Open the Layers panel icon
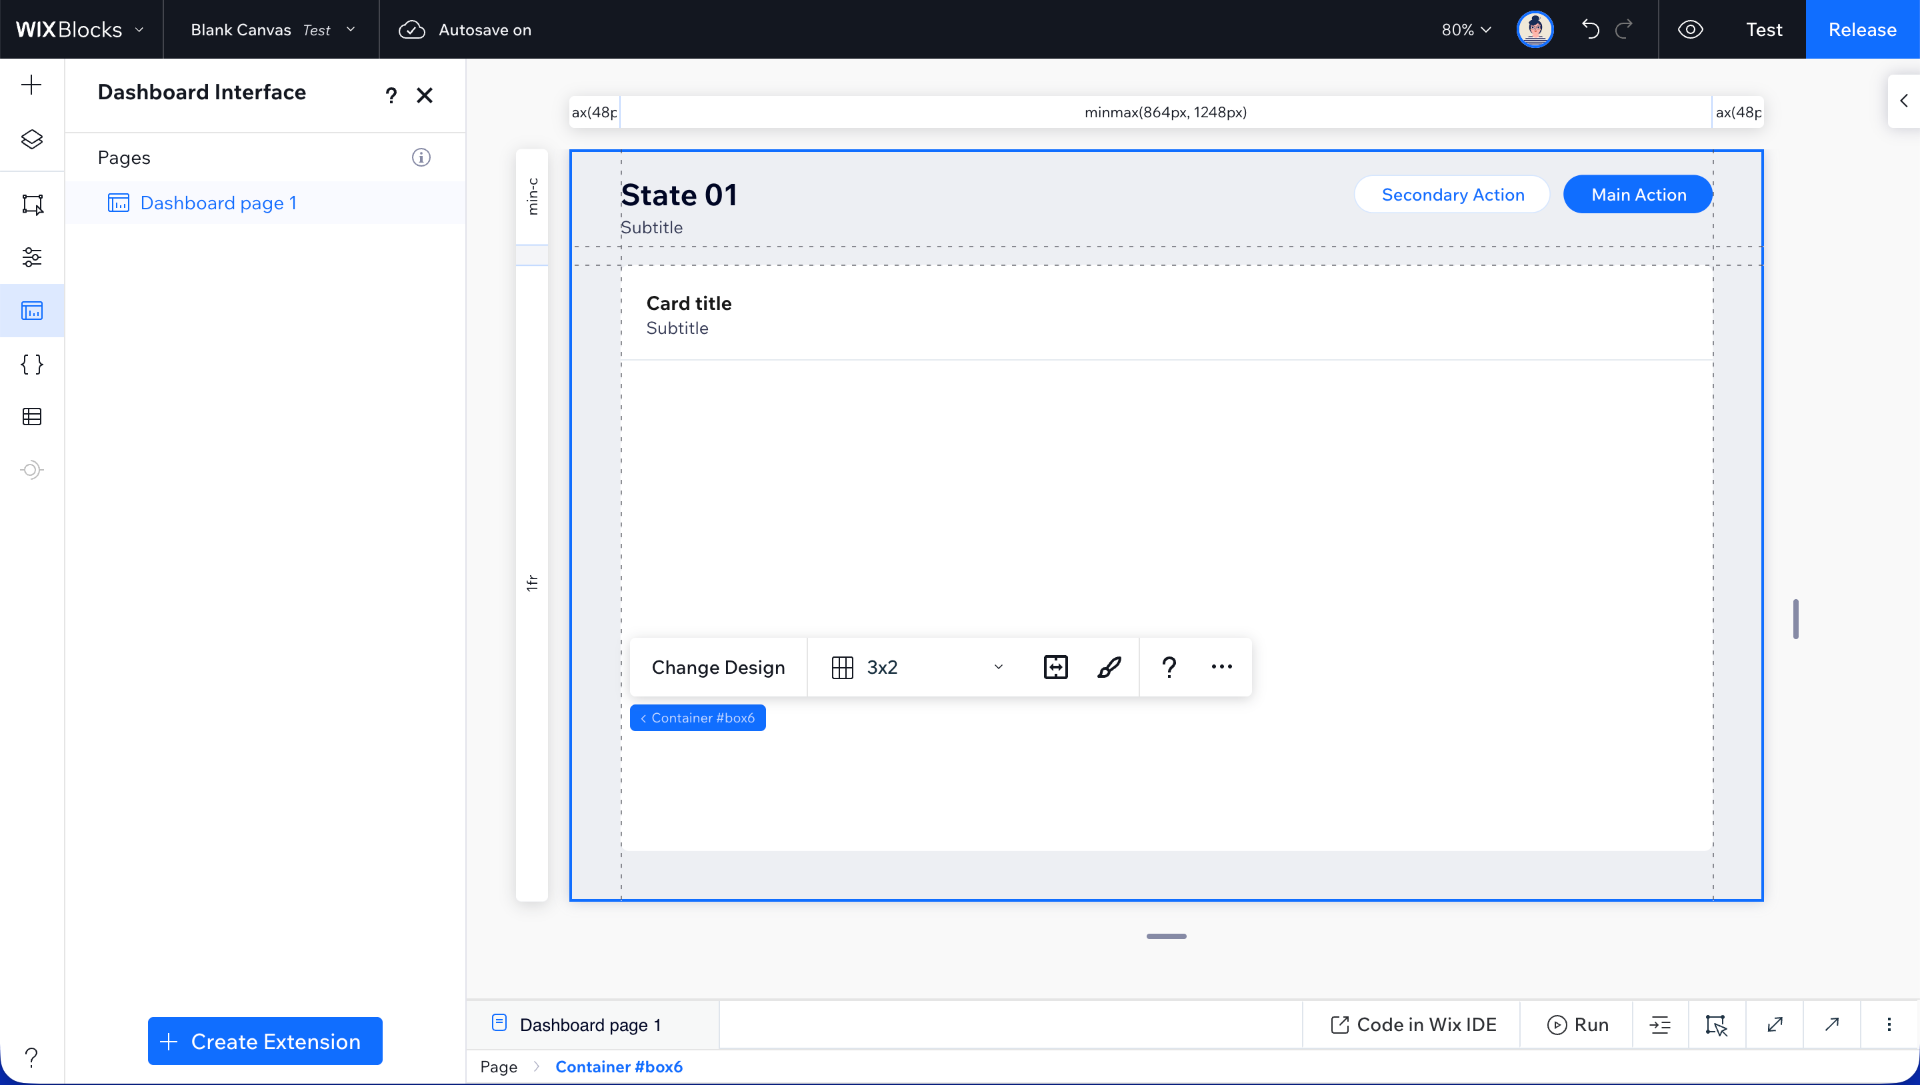 coord(32,139)
